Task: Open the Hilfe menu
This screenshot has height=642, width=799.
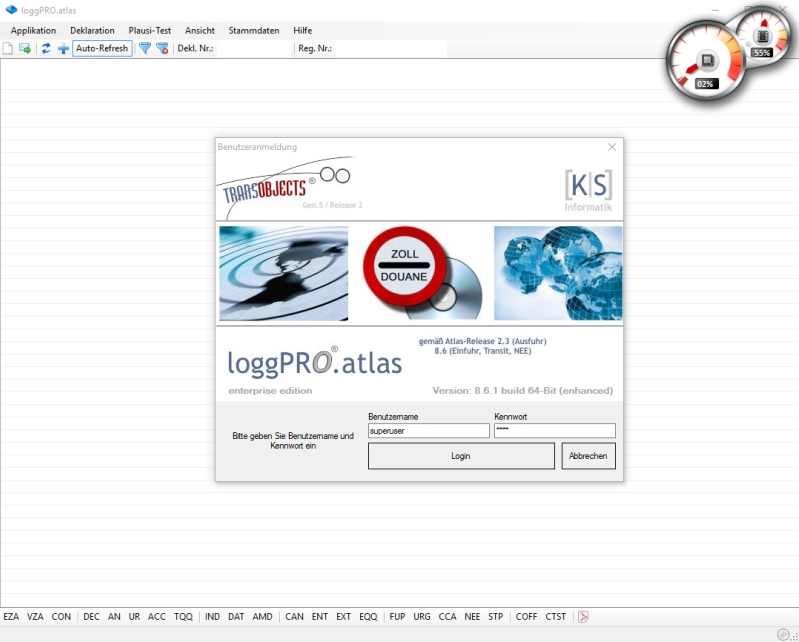Action: pos(303,31)
